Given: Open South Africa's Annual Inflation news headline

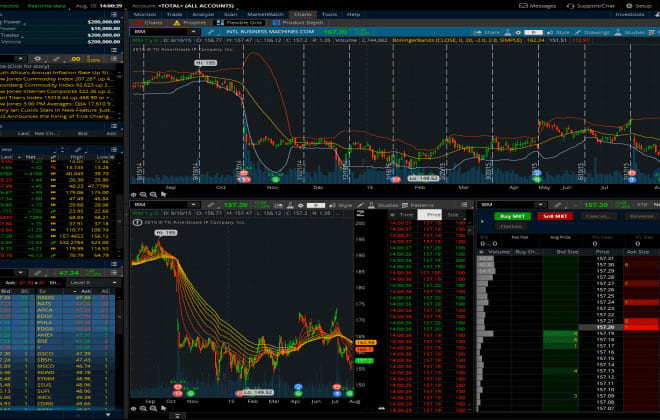Looking at the screenshot, I should click(x=57, y=73).
